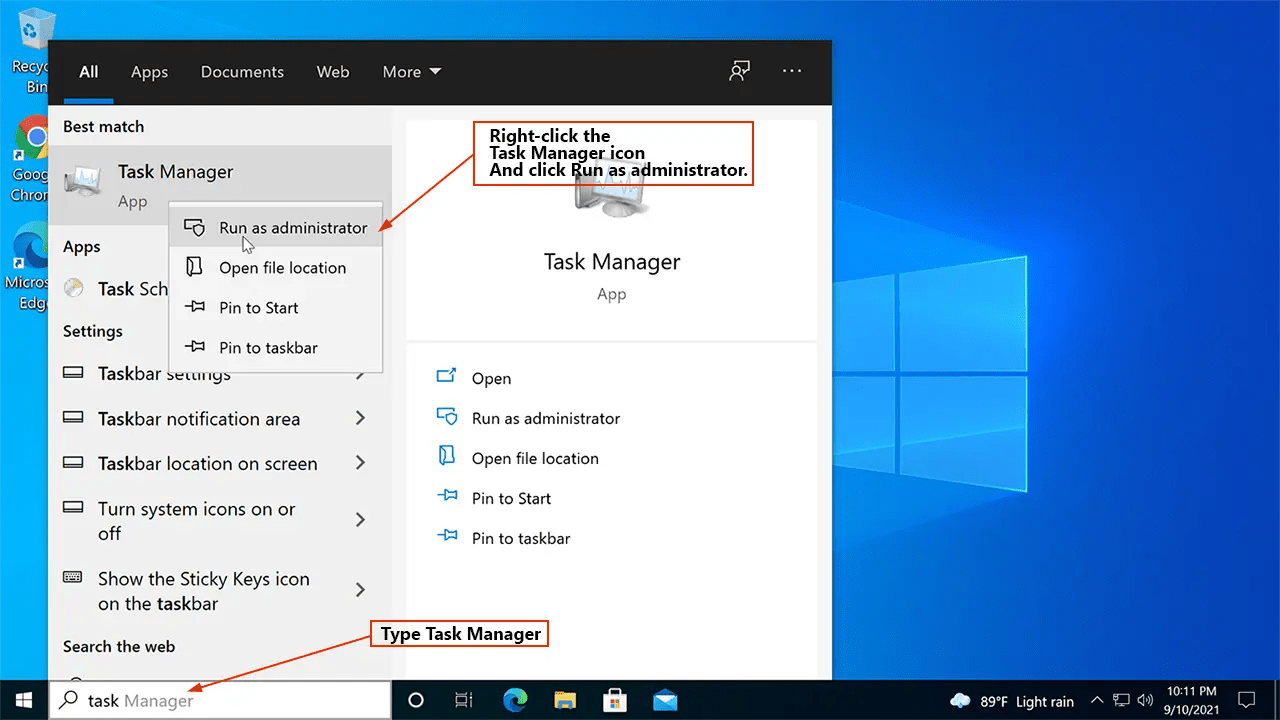Screen dimensions: 1280x720
Task: Expand the Turn system icons on or off chevron
Action: tap(360, 520)
